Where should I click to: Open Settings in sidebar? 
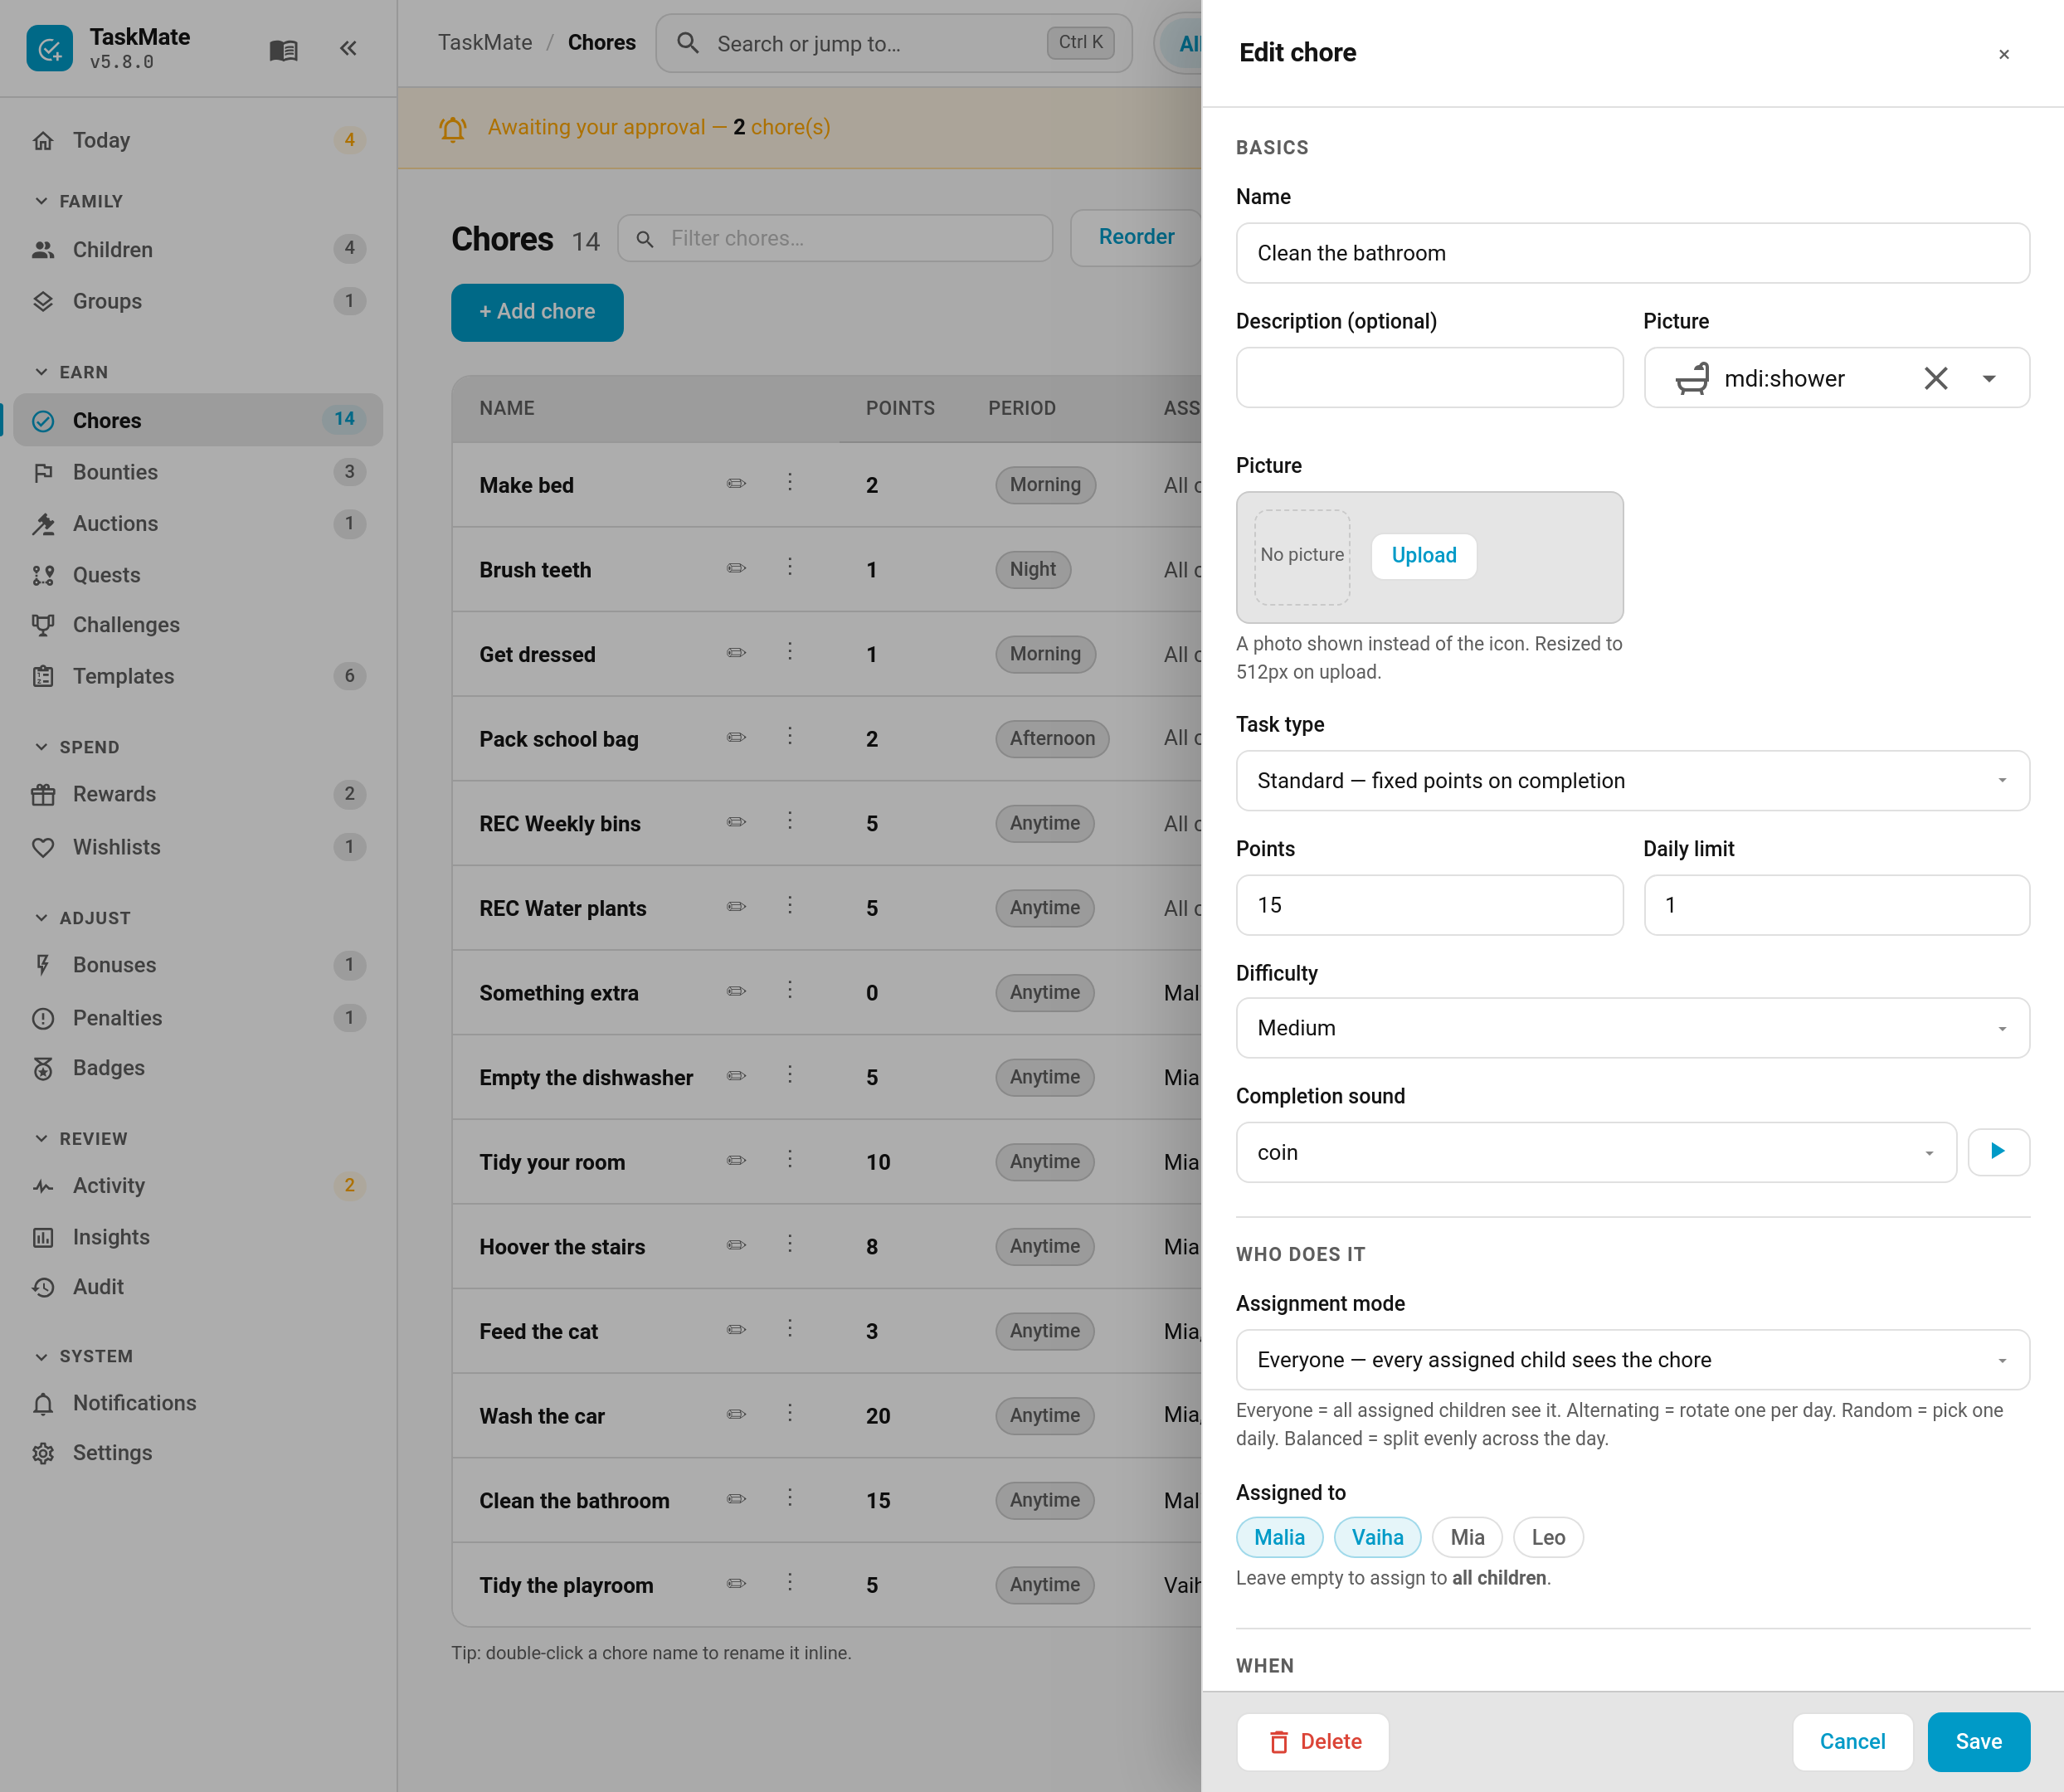[x=198, y=1453]
